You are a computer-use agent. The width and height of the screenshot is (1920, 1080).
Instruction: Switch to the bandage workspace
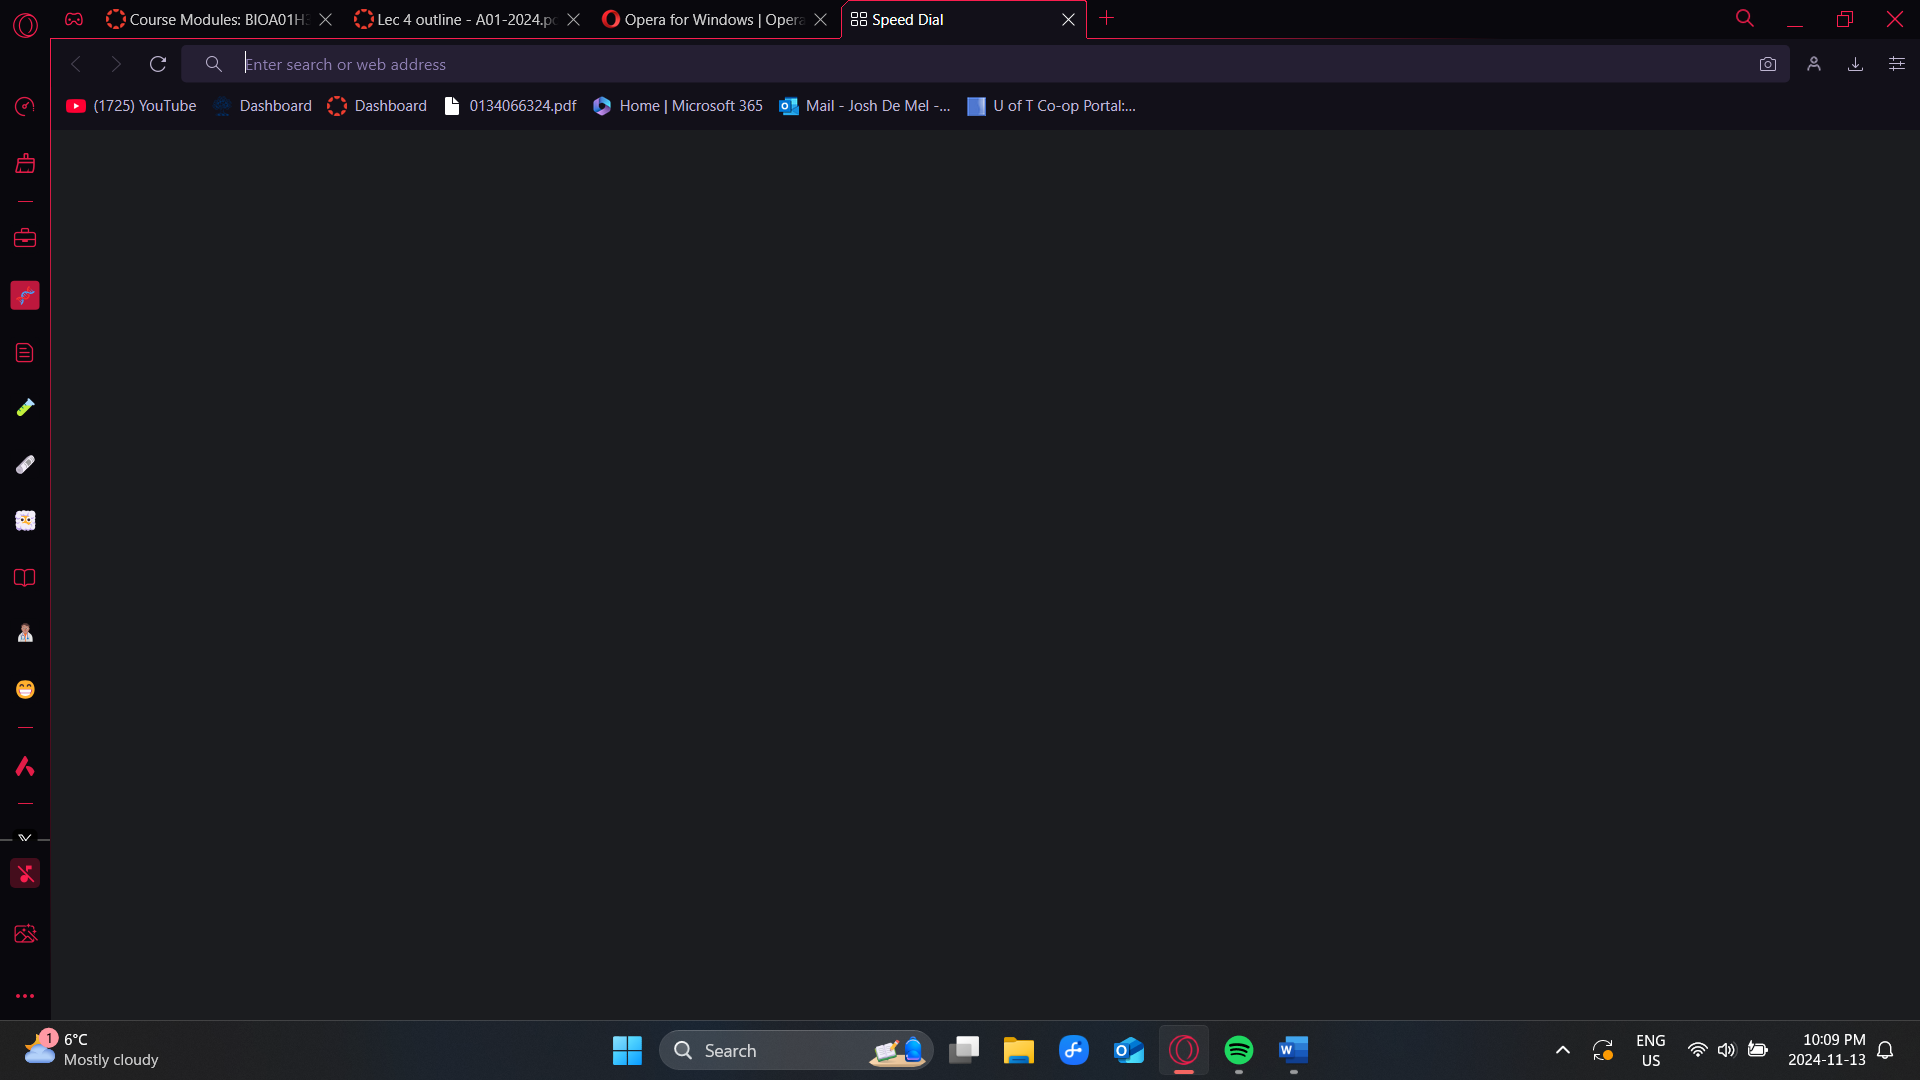point(25,464)
